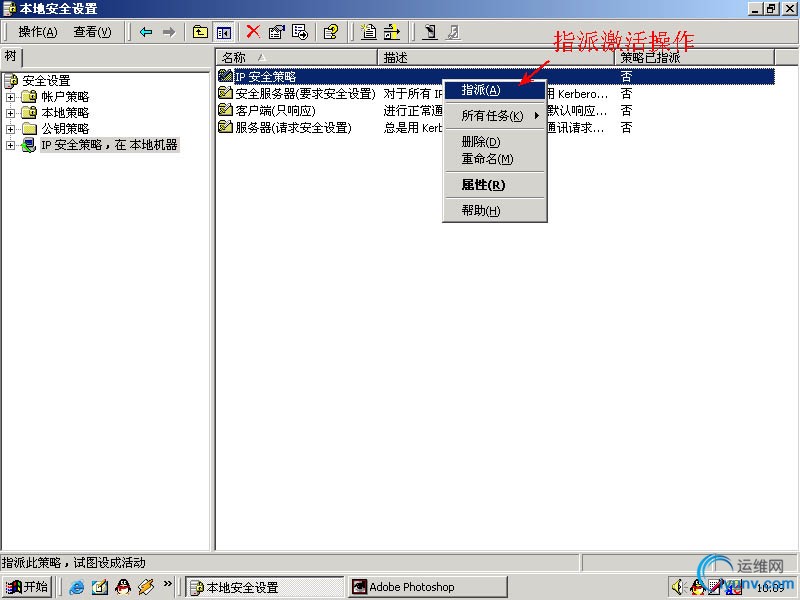Launch Internet Explorer from quick launch

[77, 587]
